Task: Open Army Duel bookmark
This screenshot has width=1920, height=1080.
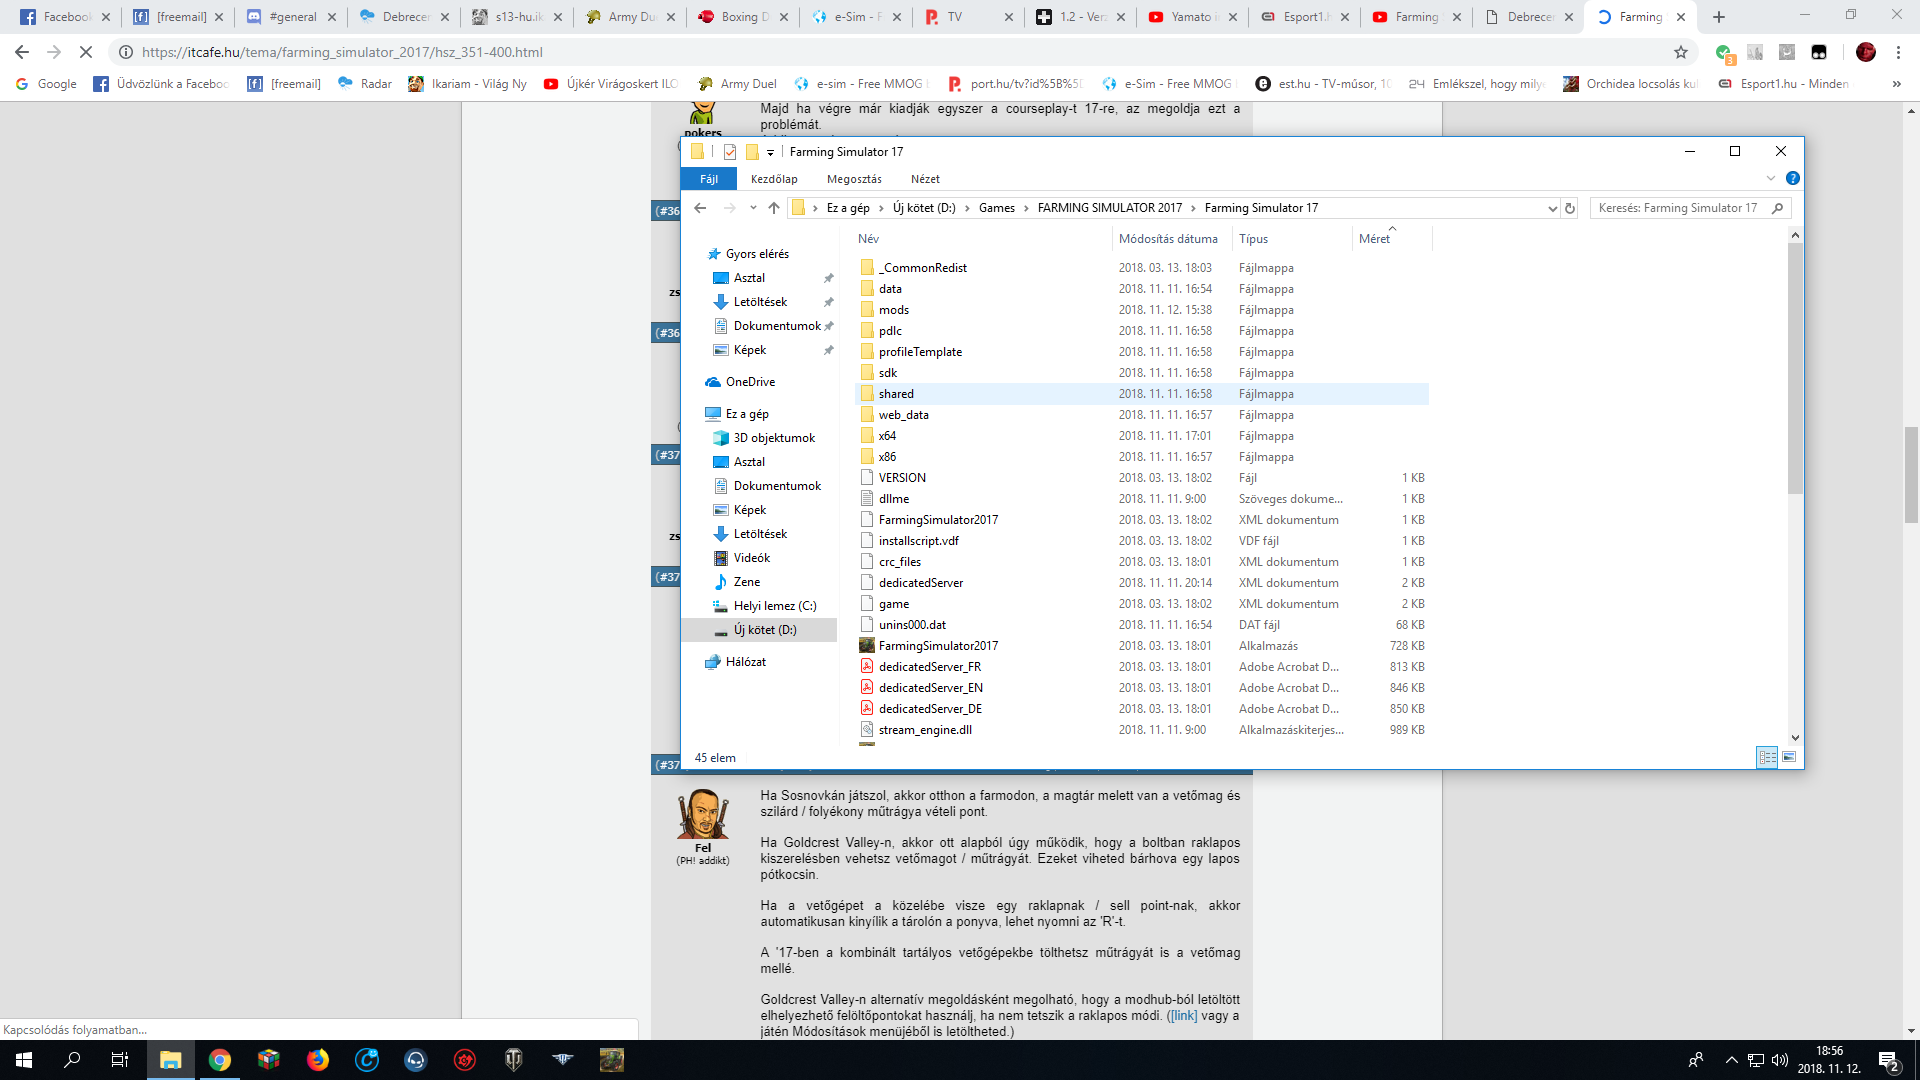Action: click(x=737, y=84)
